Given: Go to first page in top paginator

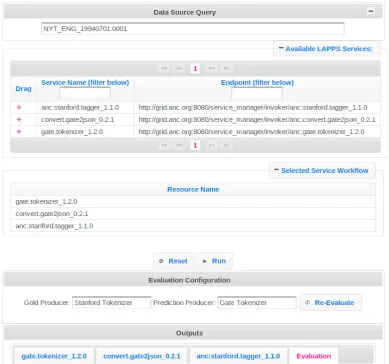Looking at the screenshot, I should tap(164, 68).
